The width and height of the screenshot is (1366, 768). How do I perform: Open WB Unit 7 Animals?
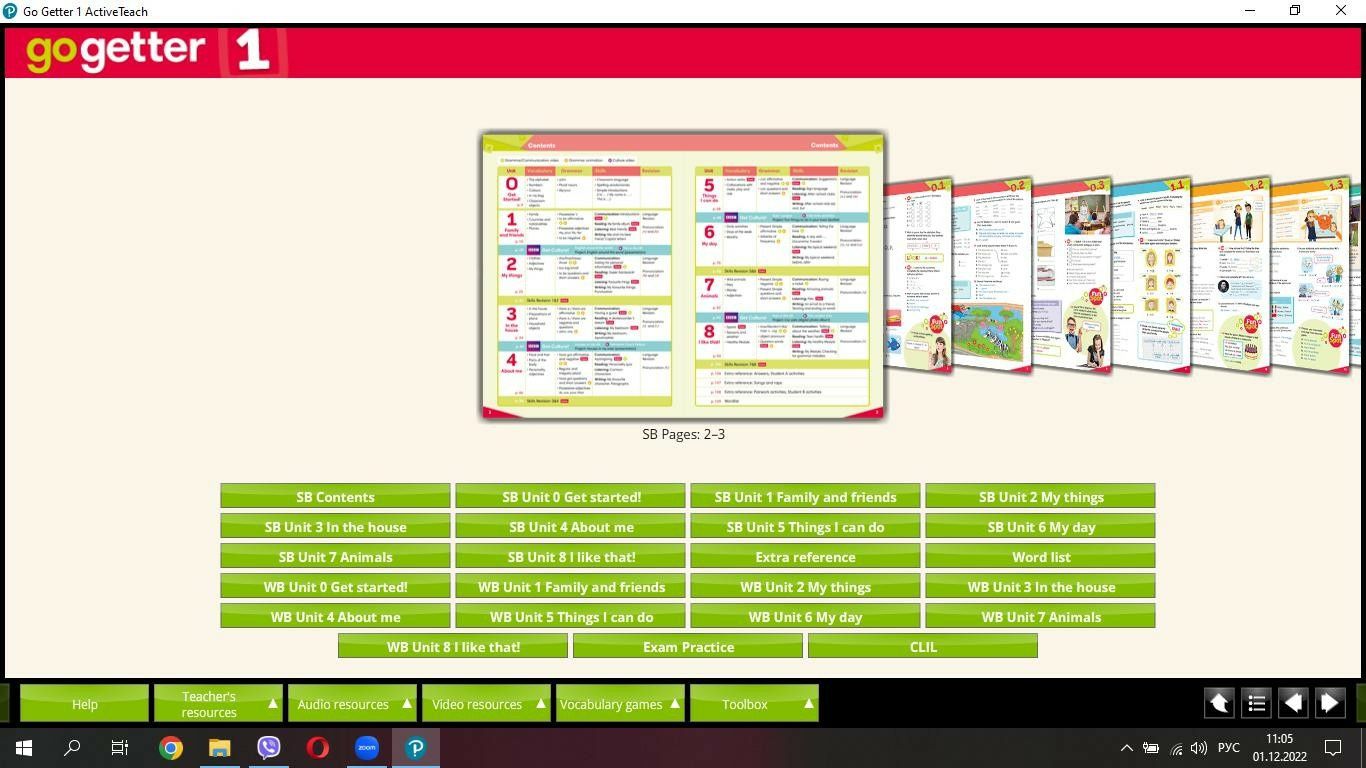tap(1041, 616)
